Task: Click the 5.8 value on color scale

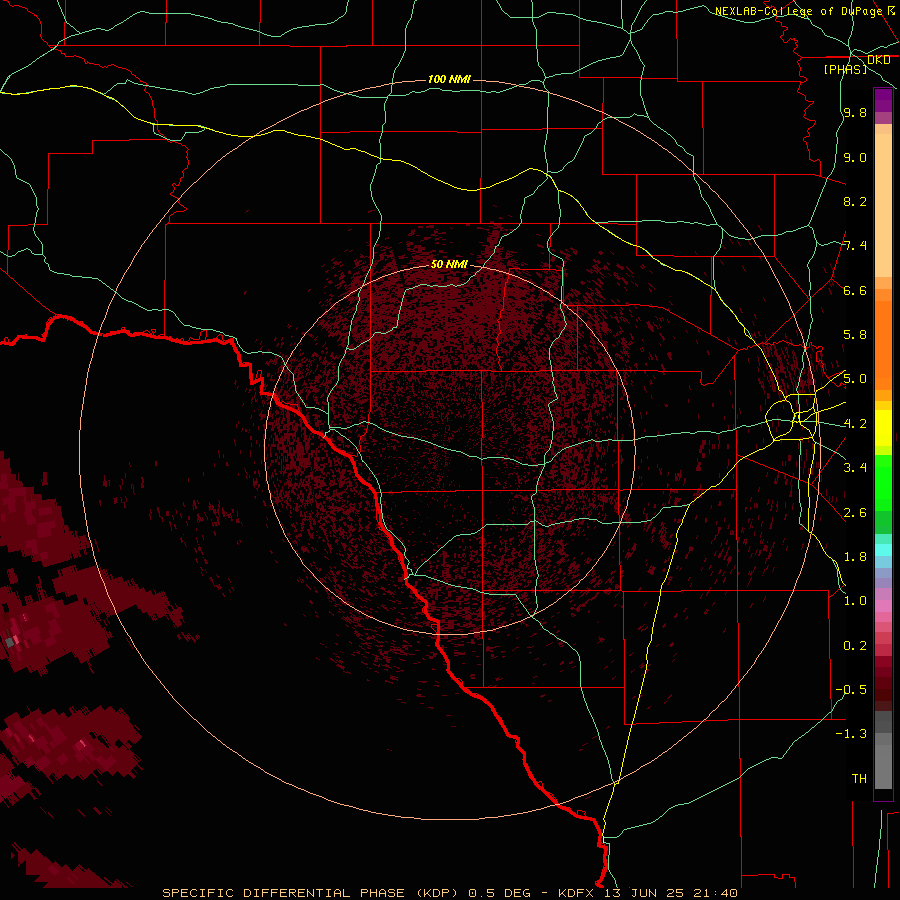Action: click(x=855, y=335)
